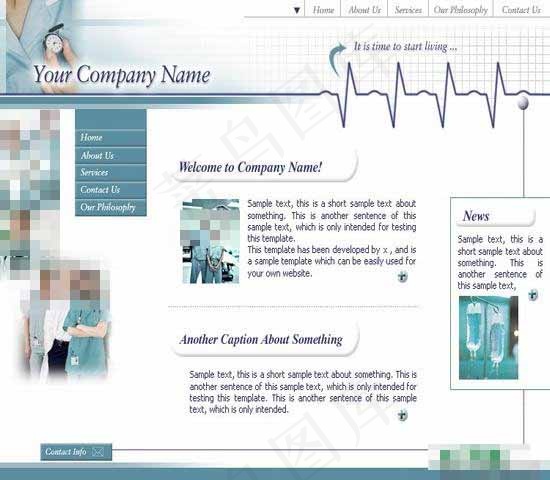Open the IV drip bag thumbnail in News
The image size is (550, 480).
[488, 338]
